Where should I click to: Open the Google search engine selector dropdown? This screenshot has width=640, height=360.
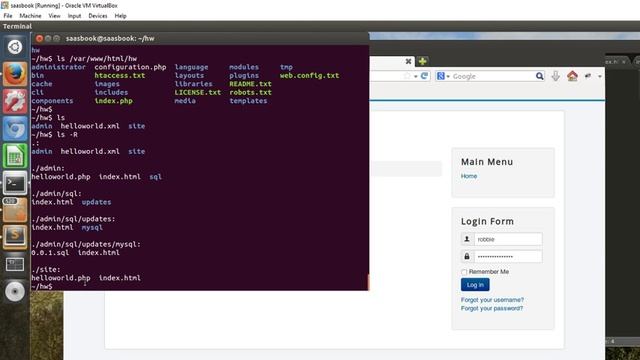coord(443,76)
